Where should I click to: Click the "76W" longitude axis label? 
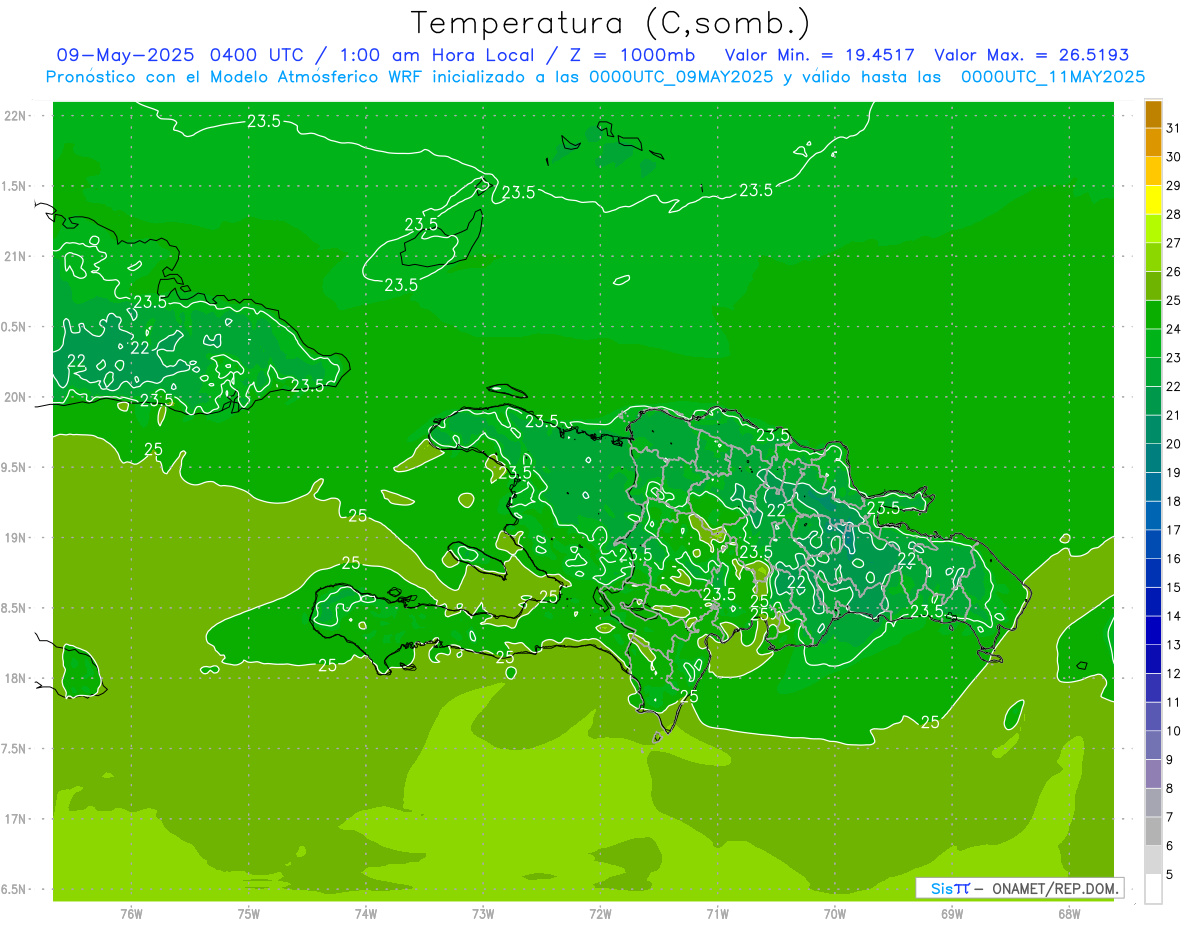[x=132, y=914]
